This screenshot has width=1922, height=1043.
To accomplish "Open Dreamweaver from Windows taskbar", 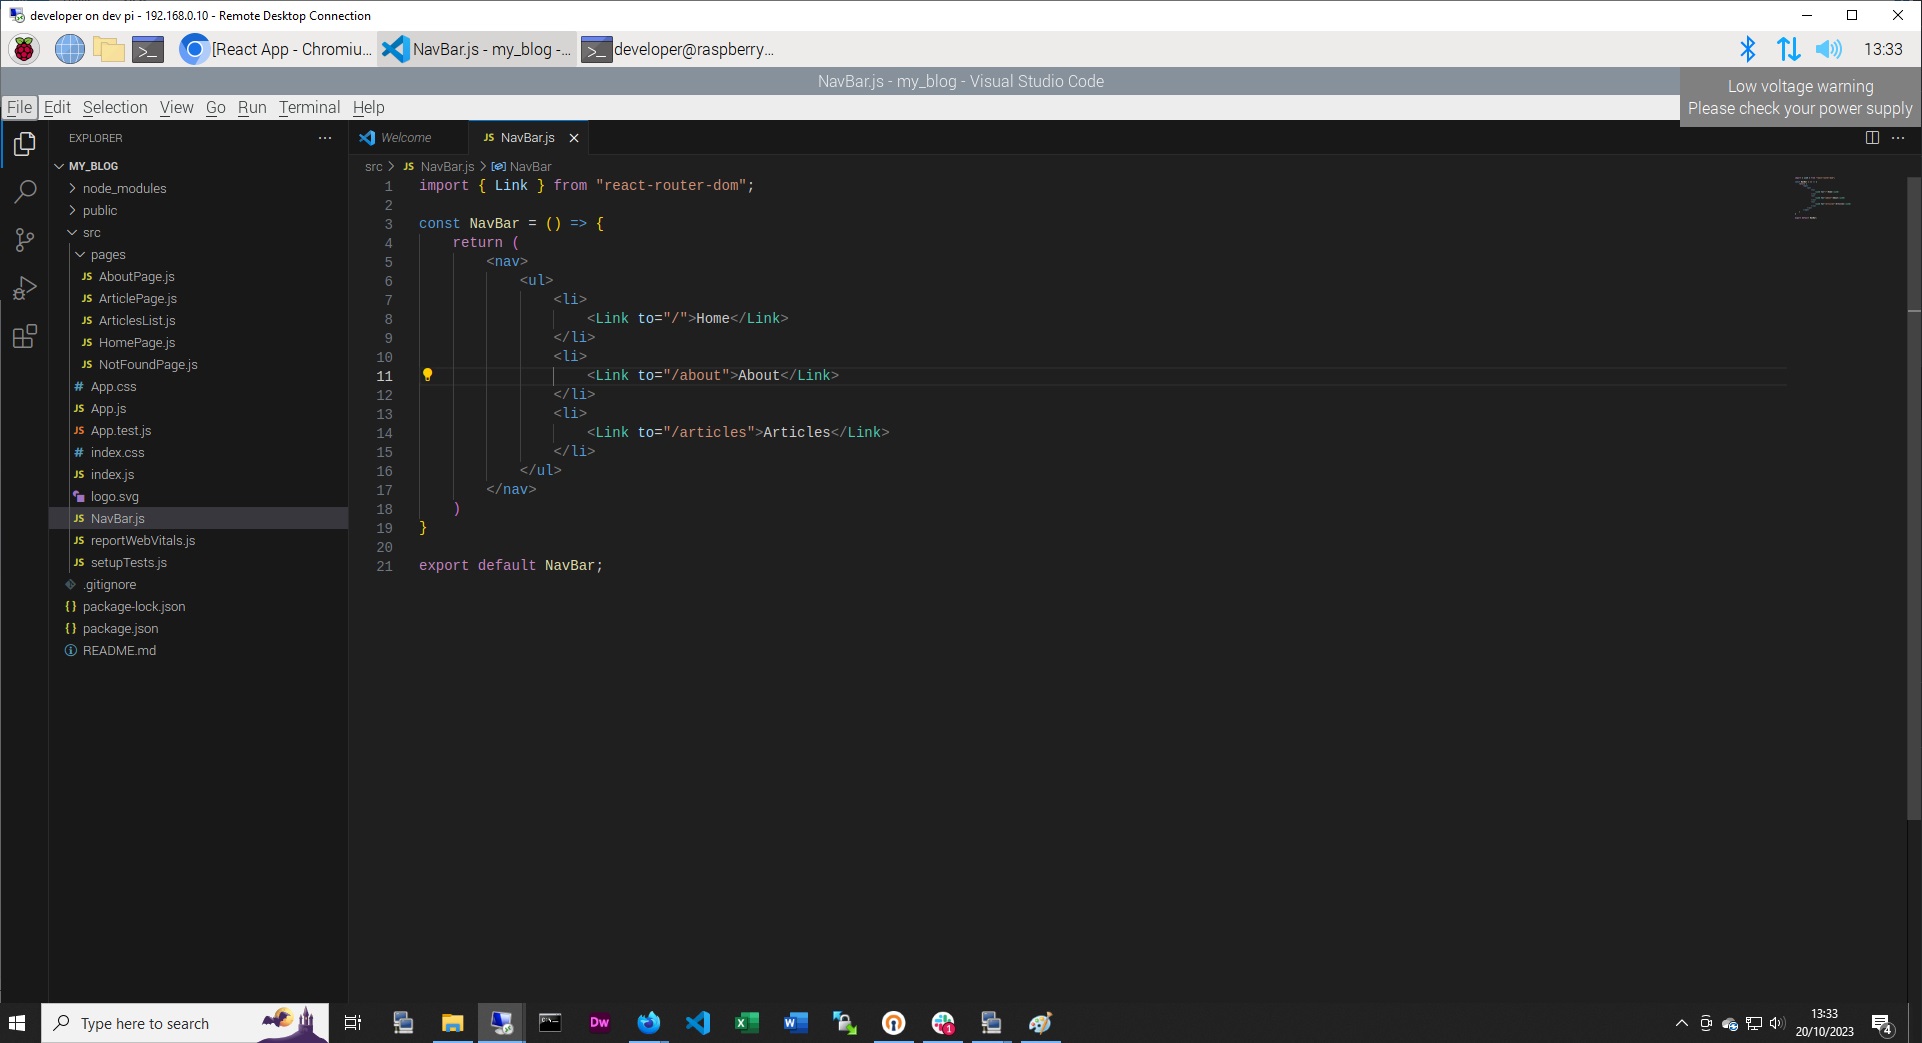I will 599,1023.
